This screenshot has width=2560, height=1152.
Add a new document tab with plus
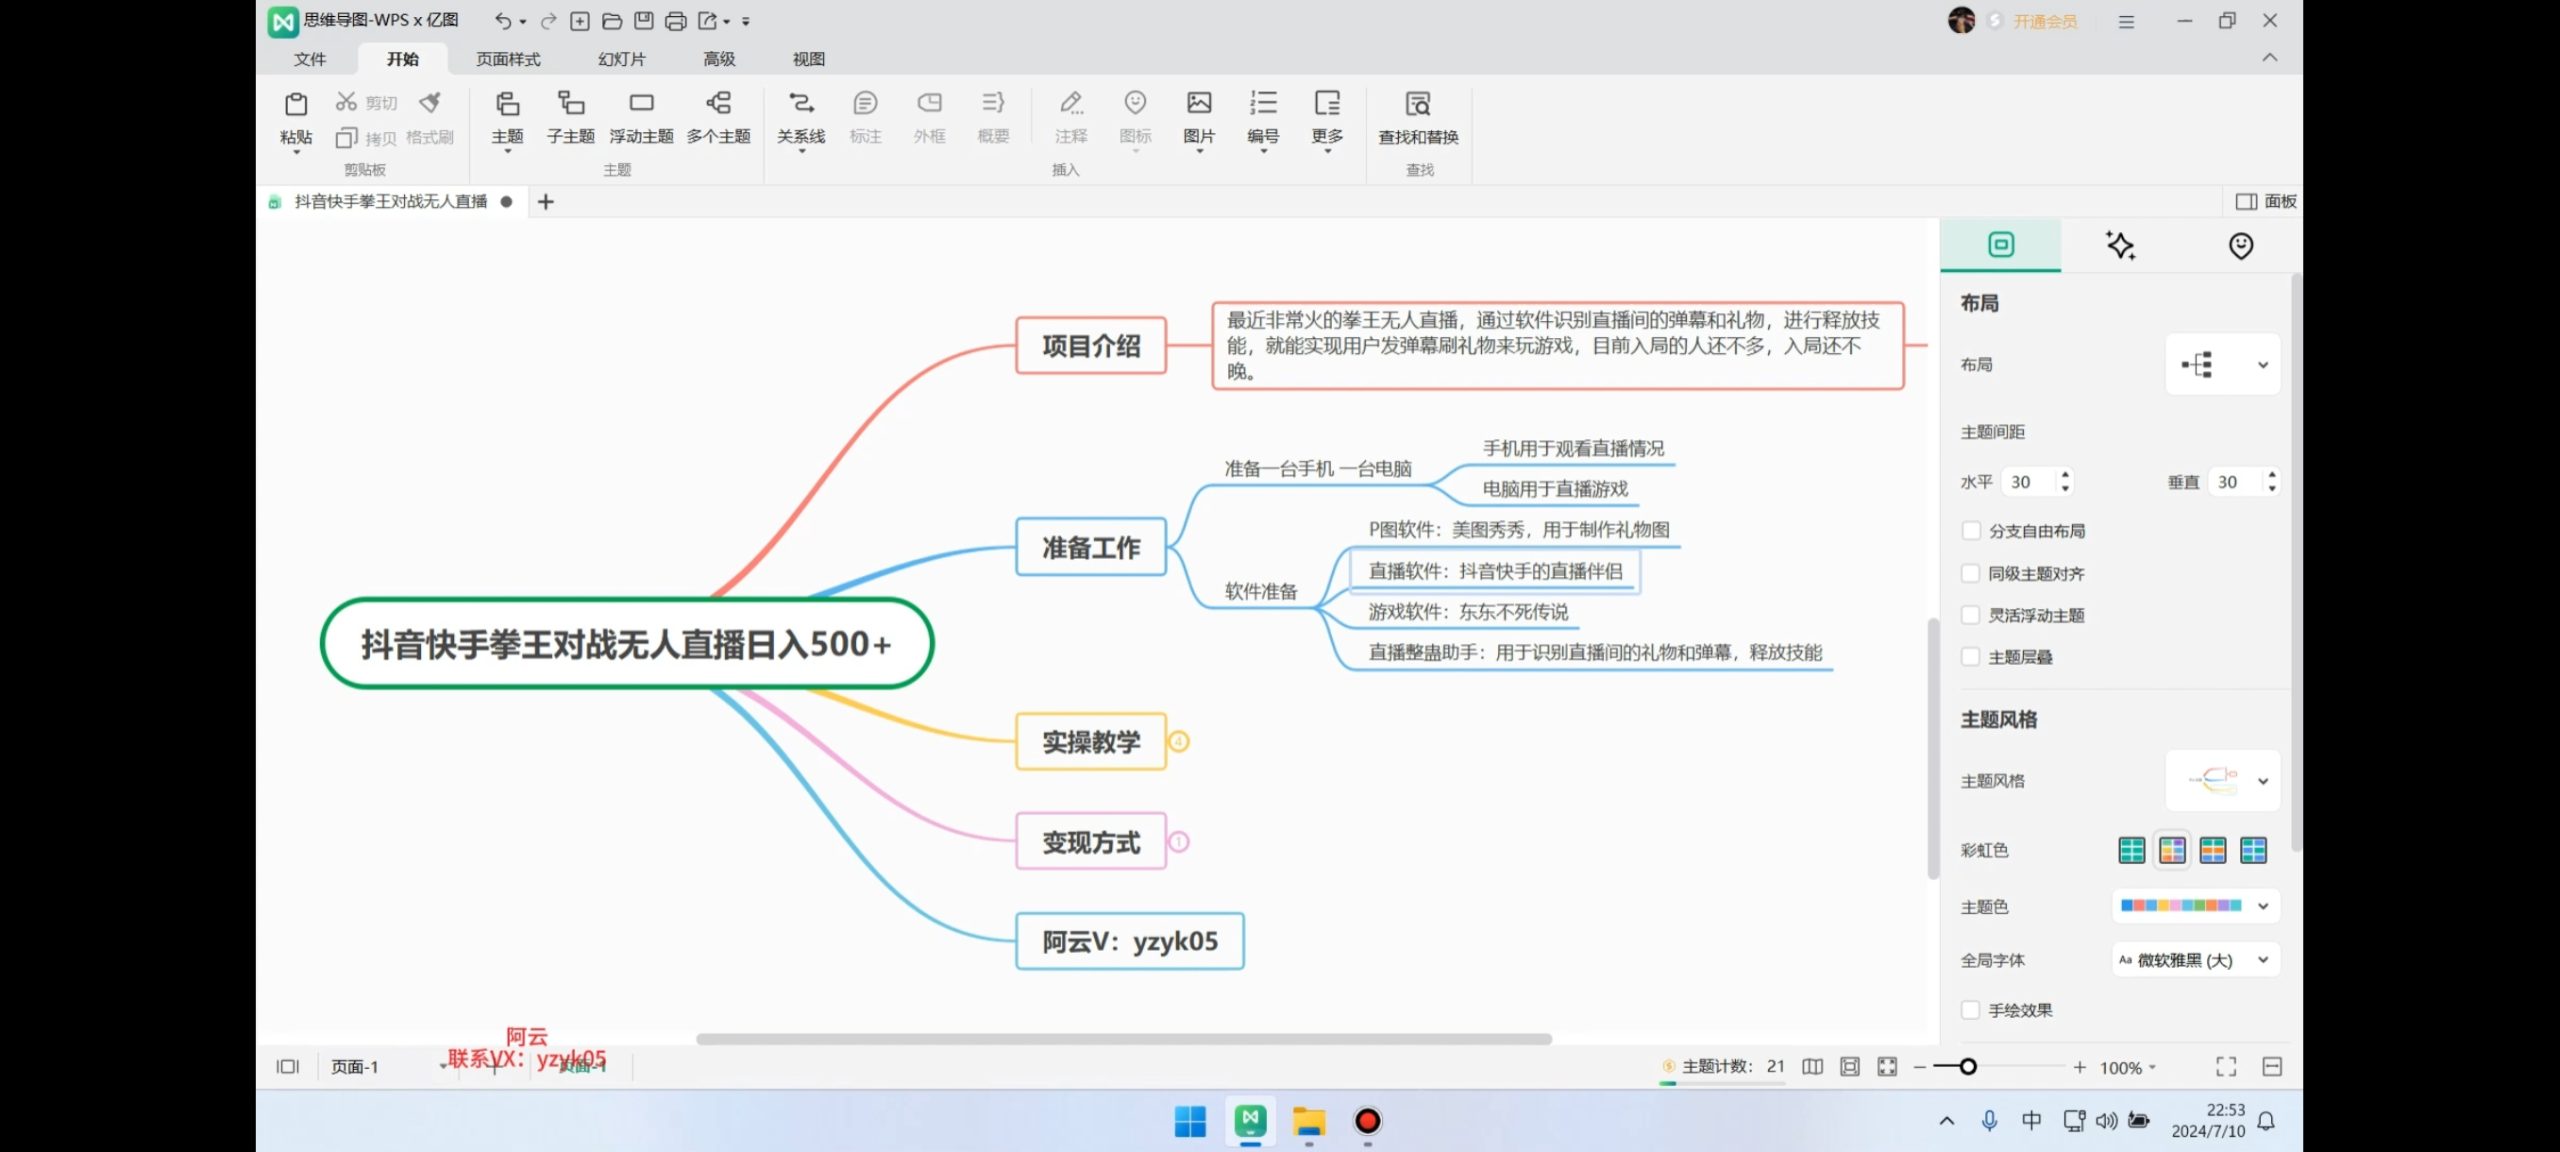coord(545,202)
